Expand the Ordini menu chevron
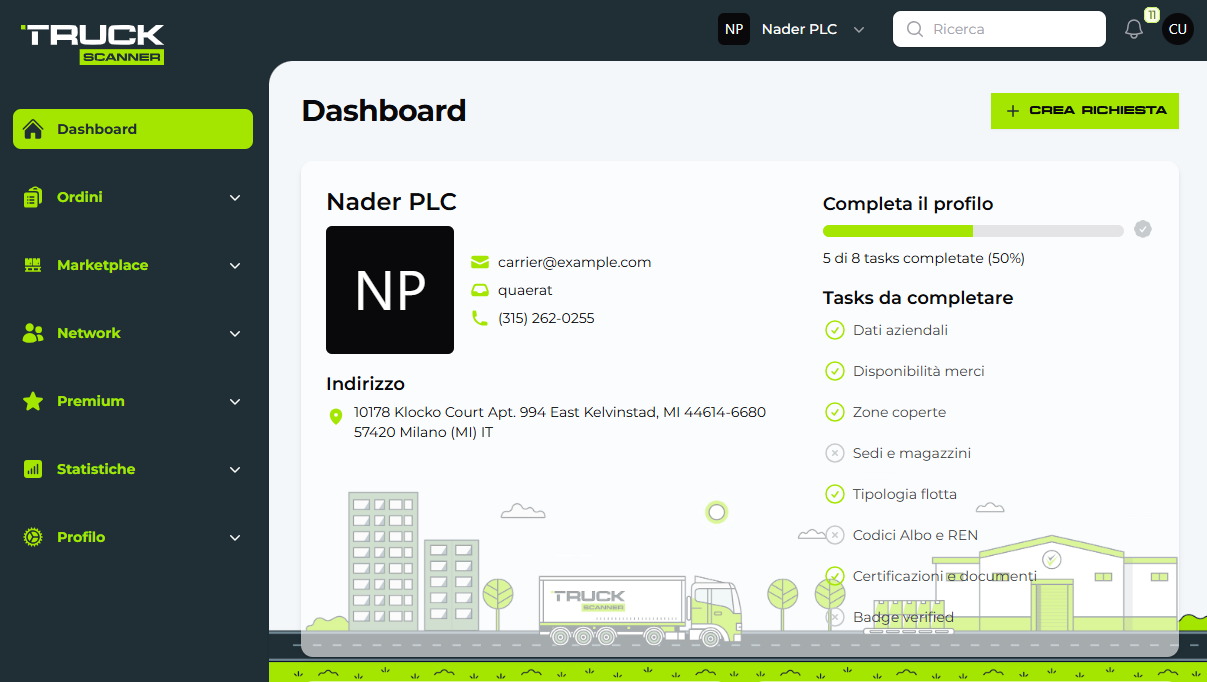The height and width of the screenshot is (682, 1207). pos(235,198)
